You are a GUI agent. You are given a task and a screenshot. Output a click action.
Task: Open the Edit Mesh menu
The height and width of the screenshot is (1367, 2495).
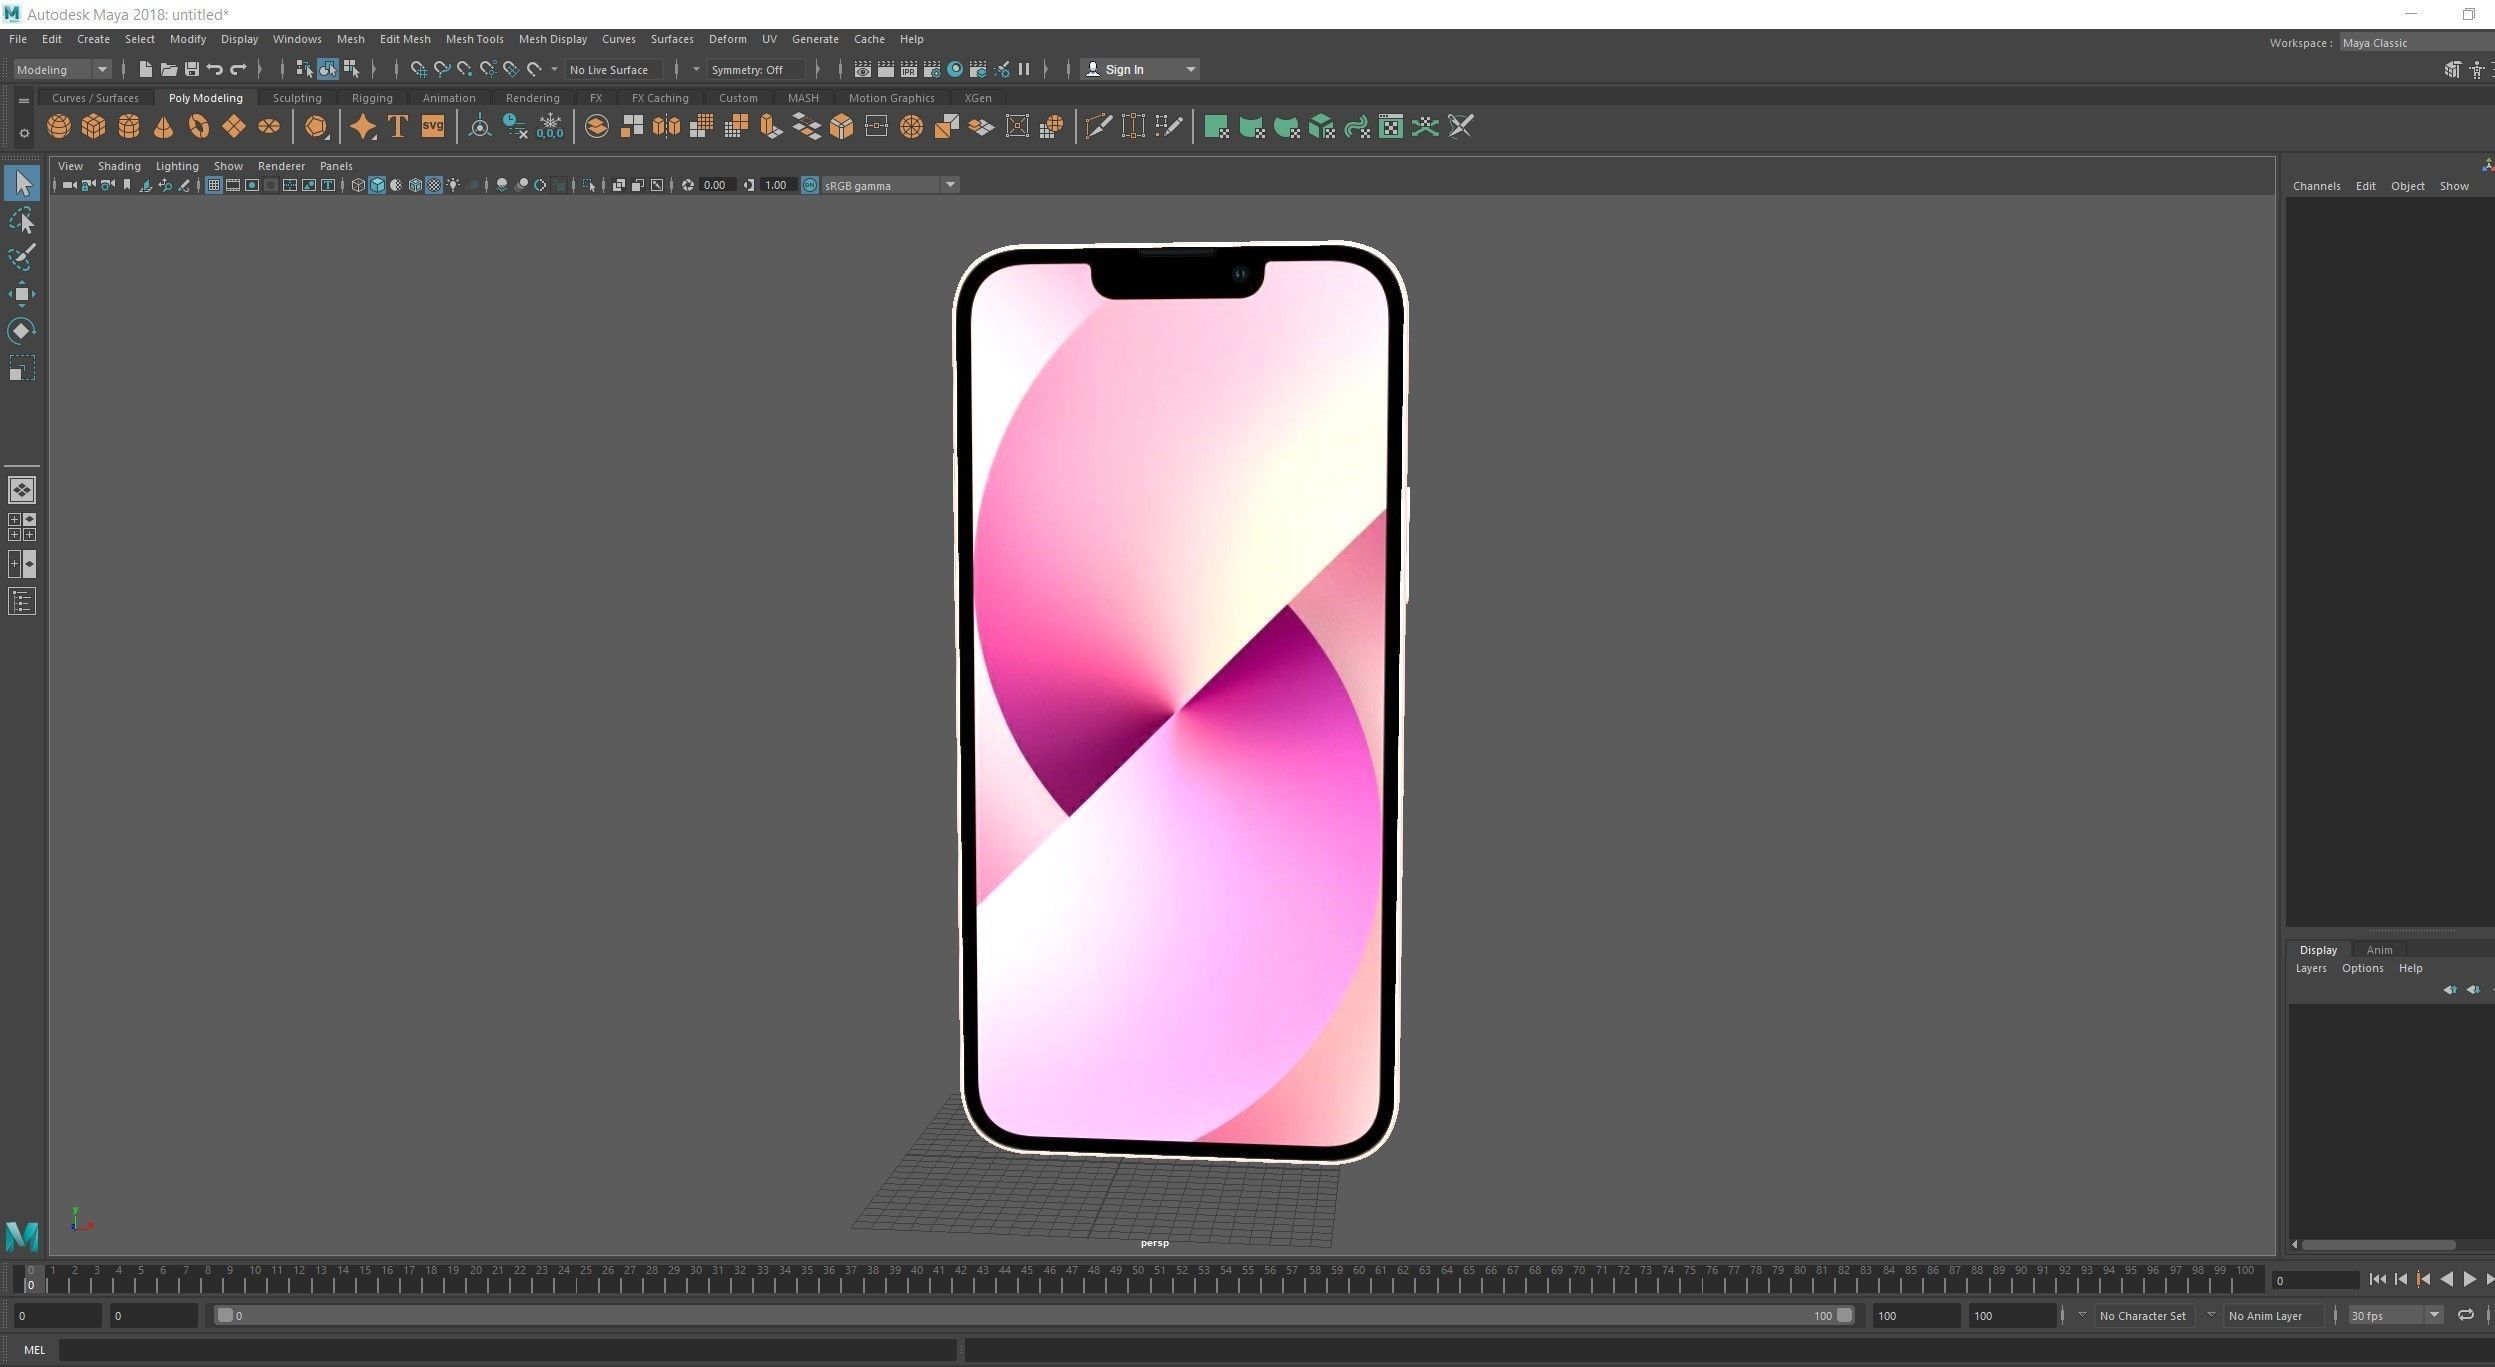point(405,39)
